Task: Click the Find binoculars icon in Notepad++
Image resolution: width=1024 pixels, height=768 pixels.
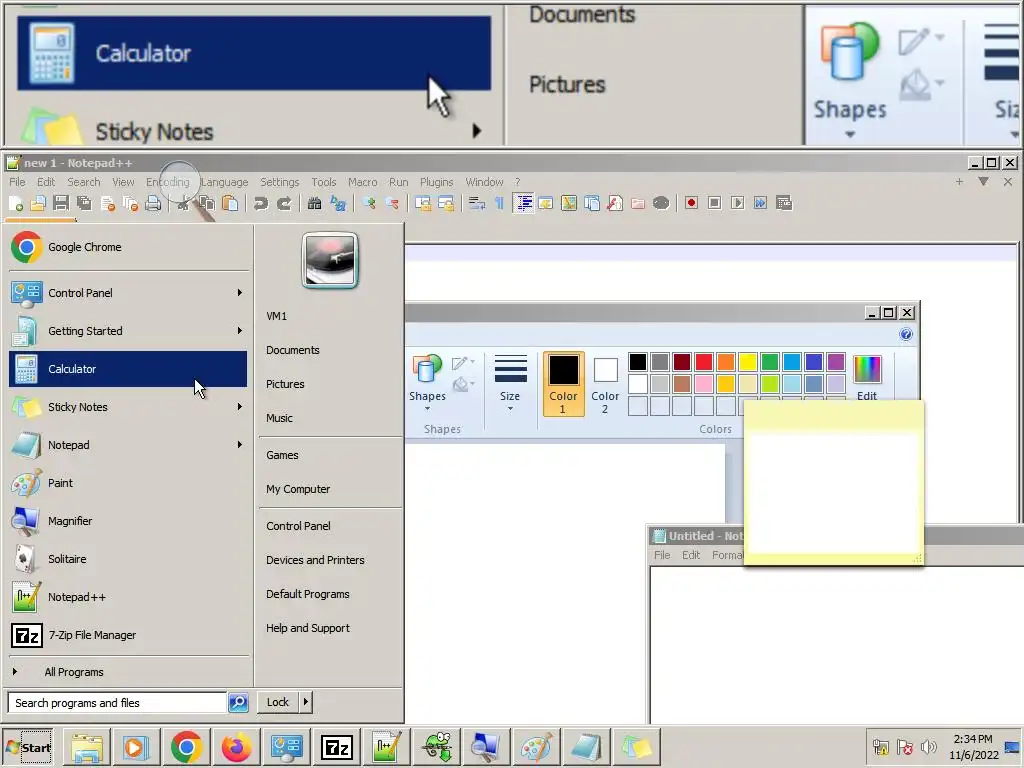Action: click(315, 204)
